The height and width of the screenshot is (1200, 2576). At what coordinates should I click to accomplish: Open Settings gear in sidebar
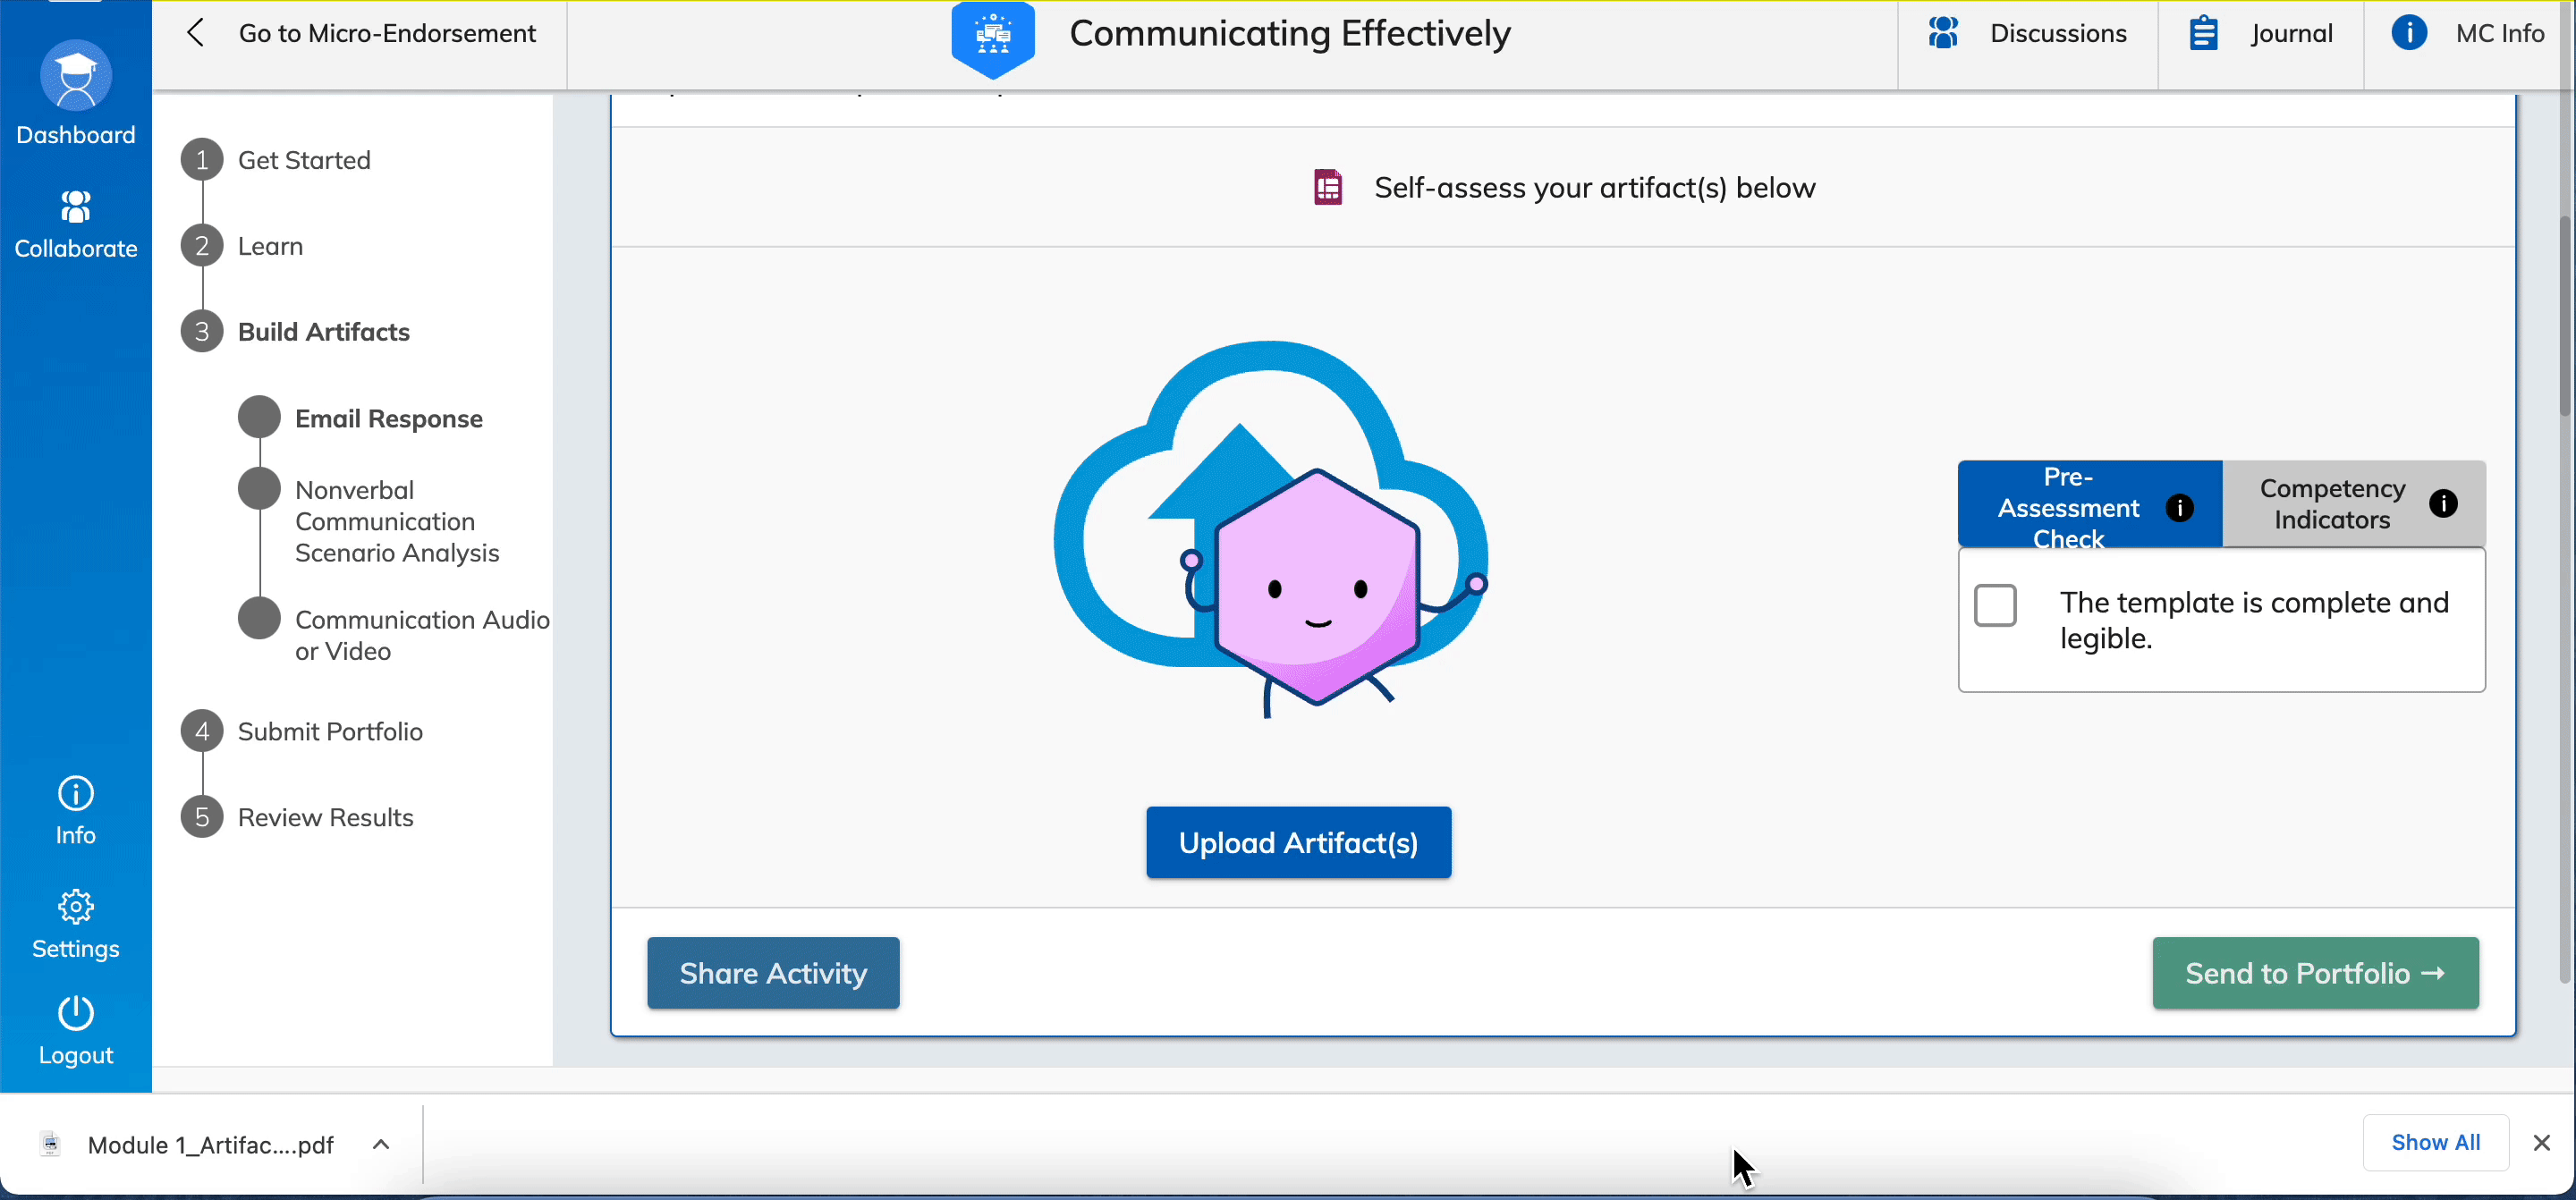tap(76, 907)
